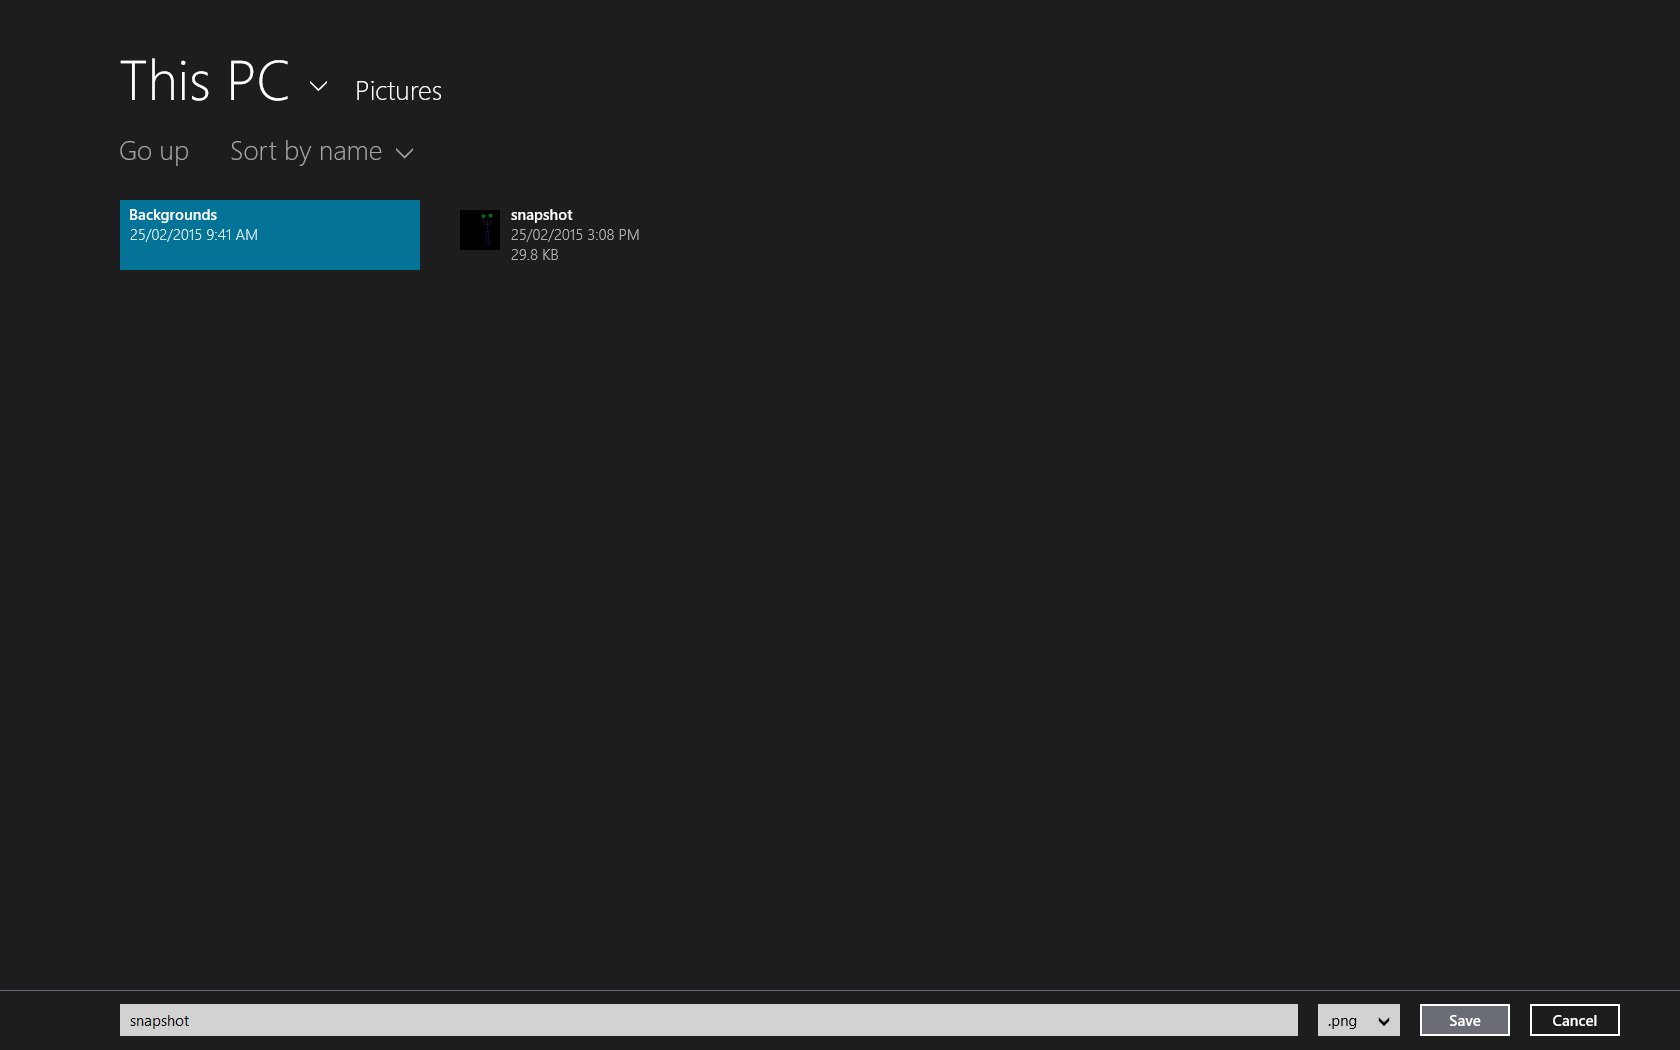Click the 29.8 KB file size text
Screen dimensions: 1680x1050
pos(534,255)
